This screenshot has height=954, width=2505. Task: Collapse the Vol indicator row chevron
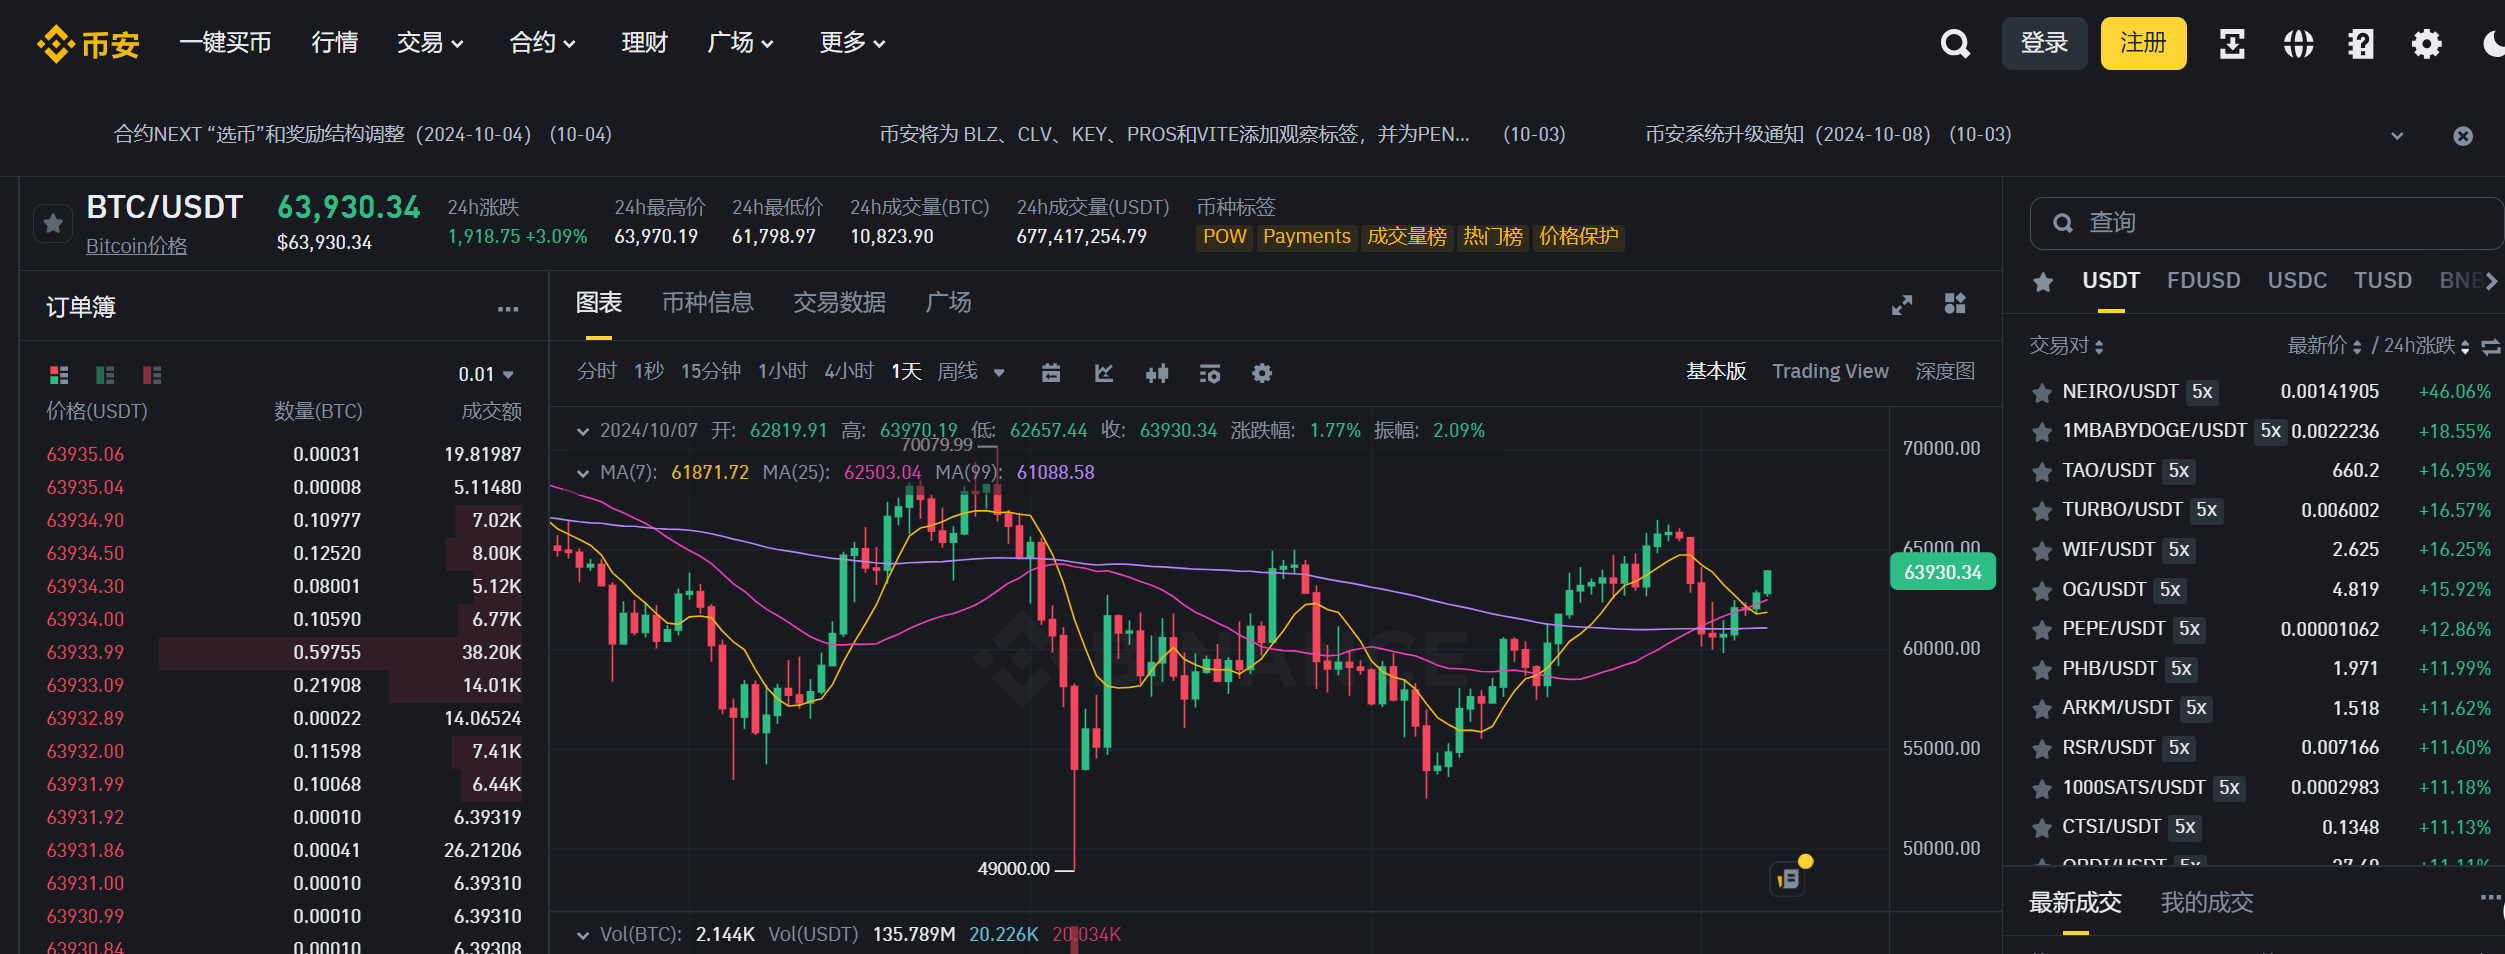(583, 935)
